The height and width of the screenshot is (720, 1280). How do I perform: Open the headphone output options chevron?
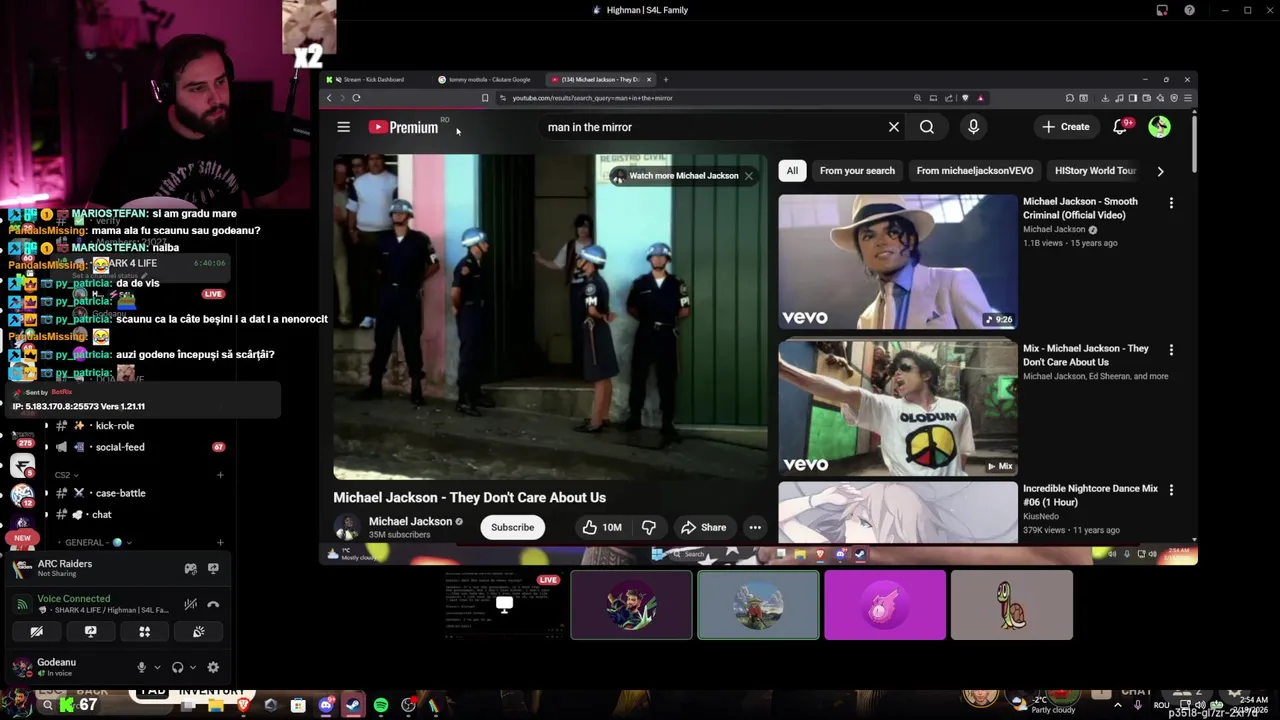[192, 667]
